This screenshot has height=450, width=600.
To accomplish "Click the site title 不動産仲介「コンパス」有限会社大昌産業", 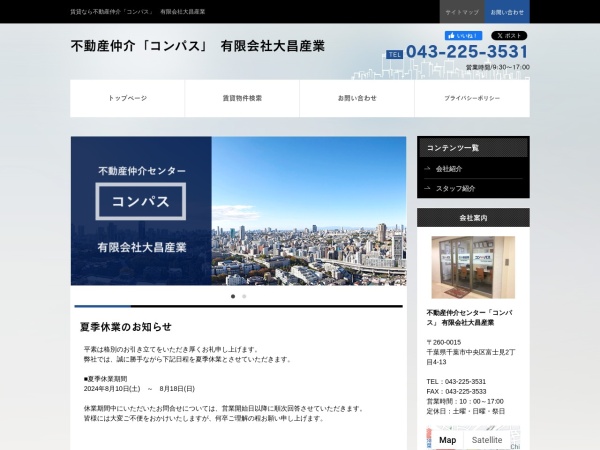I will point(197,46).
